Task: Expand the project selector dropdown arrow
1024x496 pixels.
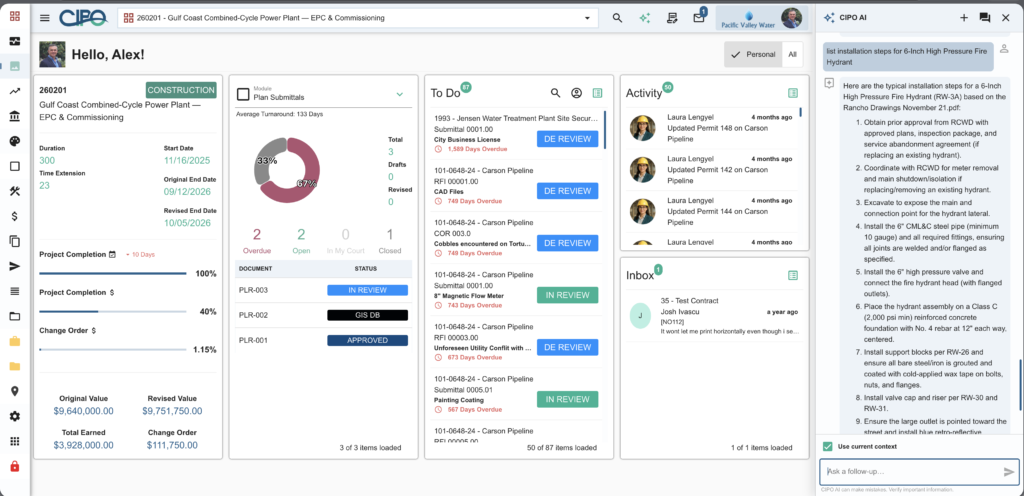Action: pyautogui.click(x=587, y=18)
